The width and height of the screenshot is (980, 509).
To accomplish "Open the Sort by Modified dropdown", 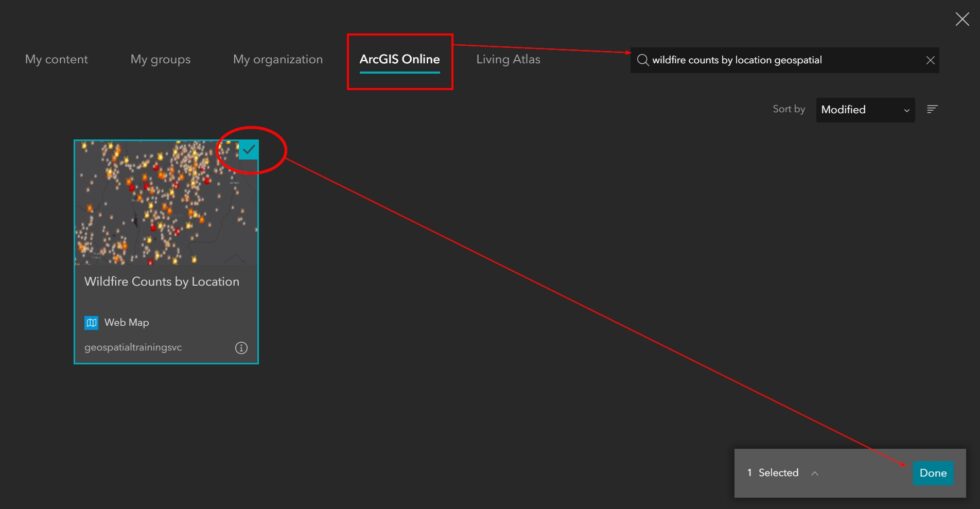I will point(864,109).
